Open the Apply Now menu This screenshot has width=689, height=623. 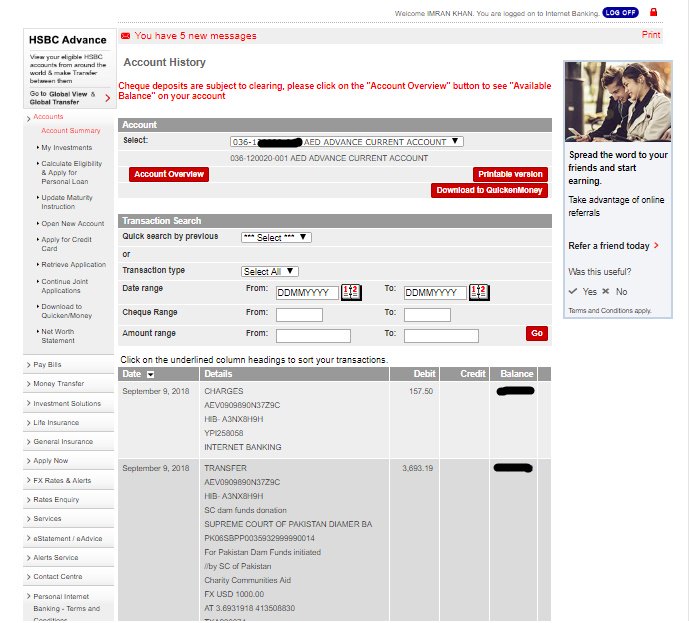tap(51, 460)
